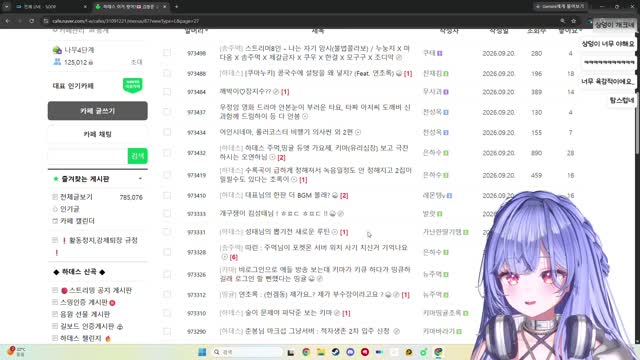Open the yellow round taskbar app
The image size is (640, 360).
(x=409, y=352)
